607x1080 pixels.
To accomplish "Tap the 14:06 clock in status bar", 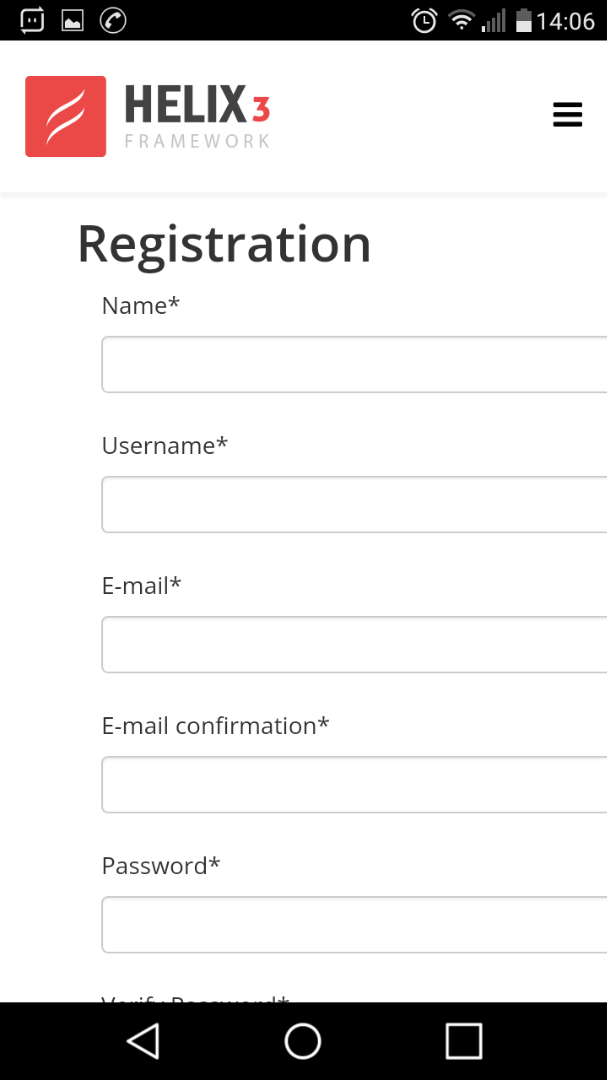I will point(566,20).
